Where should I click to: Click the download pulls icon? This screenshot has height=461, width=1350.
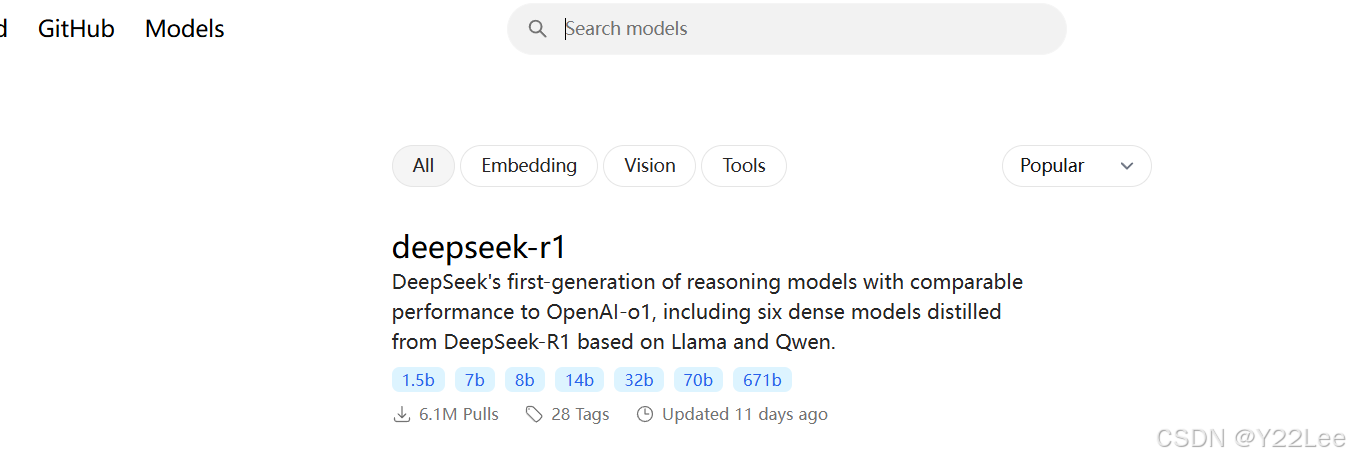point(402,414)
